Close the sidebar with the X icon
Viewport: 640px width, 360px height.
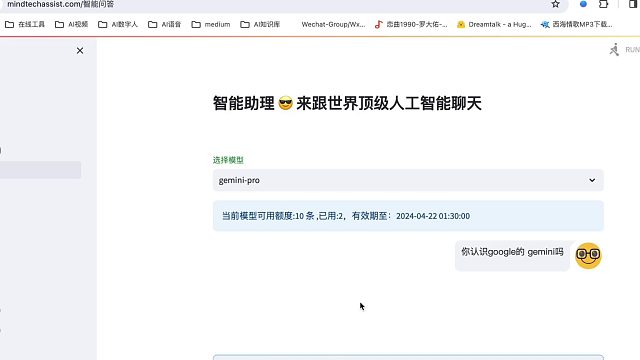[x=80, y=51]
